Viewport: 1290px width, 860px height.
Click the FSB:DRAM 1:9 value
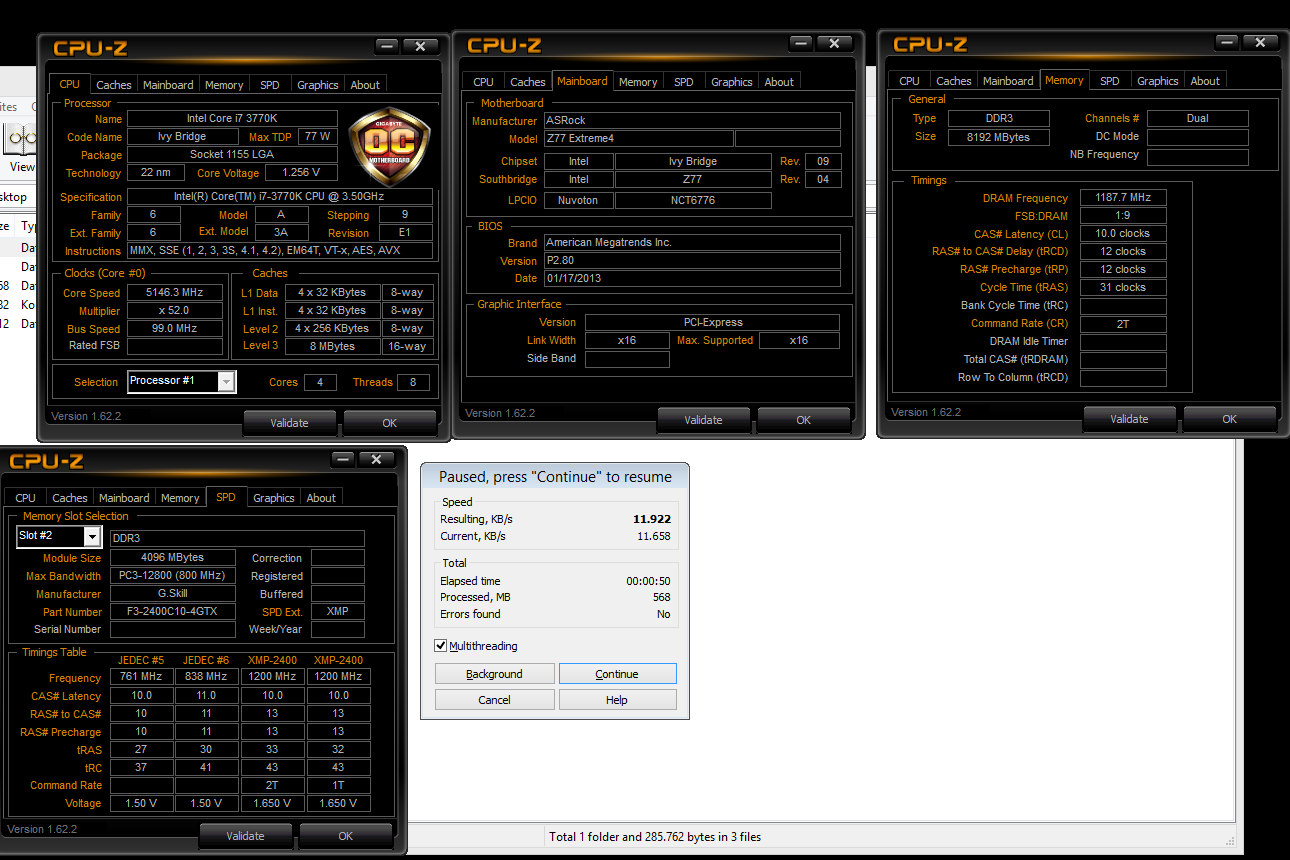1123,215
